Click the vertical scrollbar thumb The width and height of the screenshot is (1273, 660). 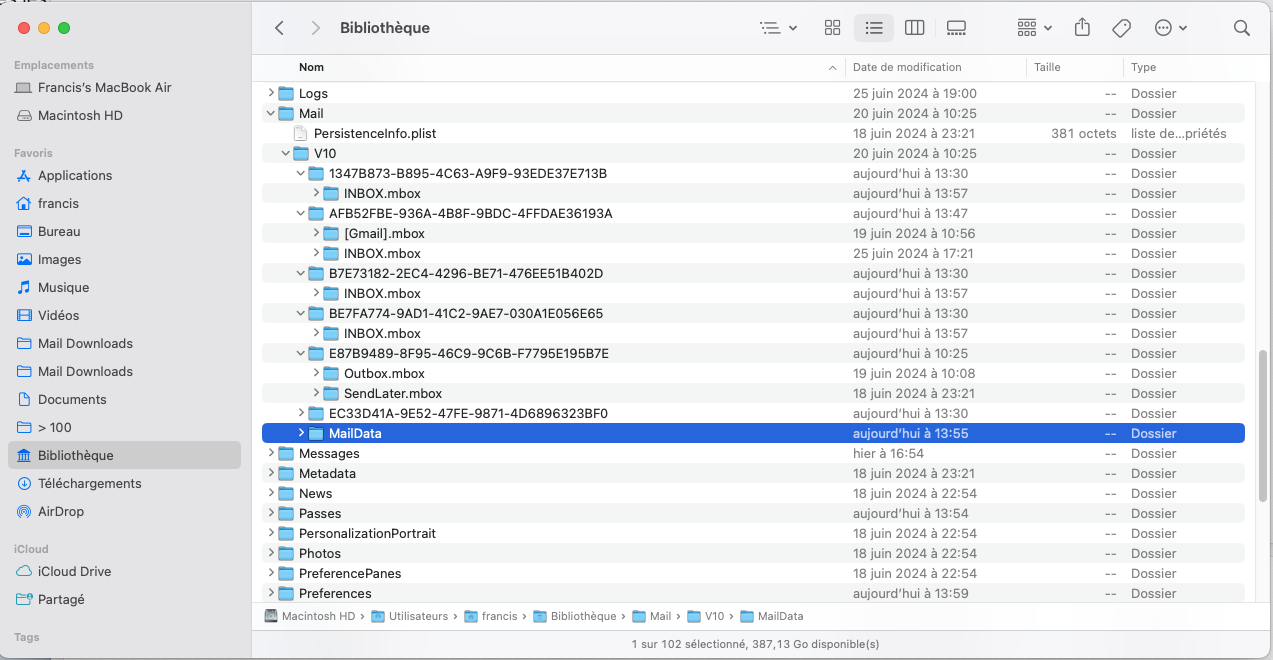(x=1263, y=427)
